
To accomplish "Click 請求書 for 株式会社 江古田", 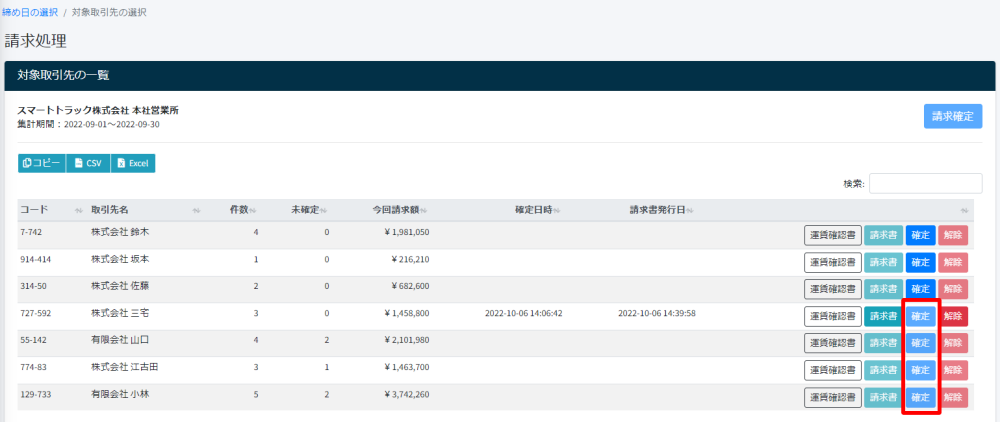I will point(883,370).
